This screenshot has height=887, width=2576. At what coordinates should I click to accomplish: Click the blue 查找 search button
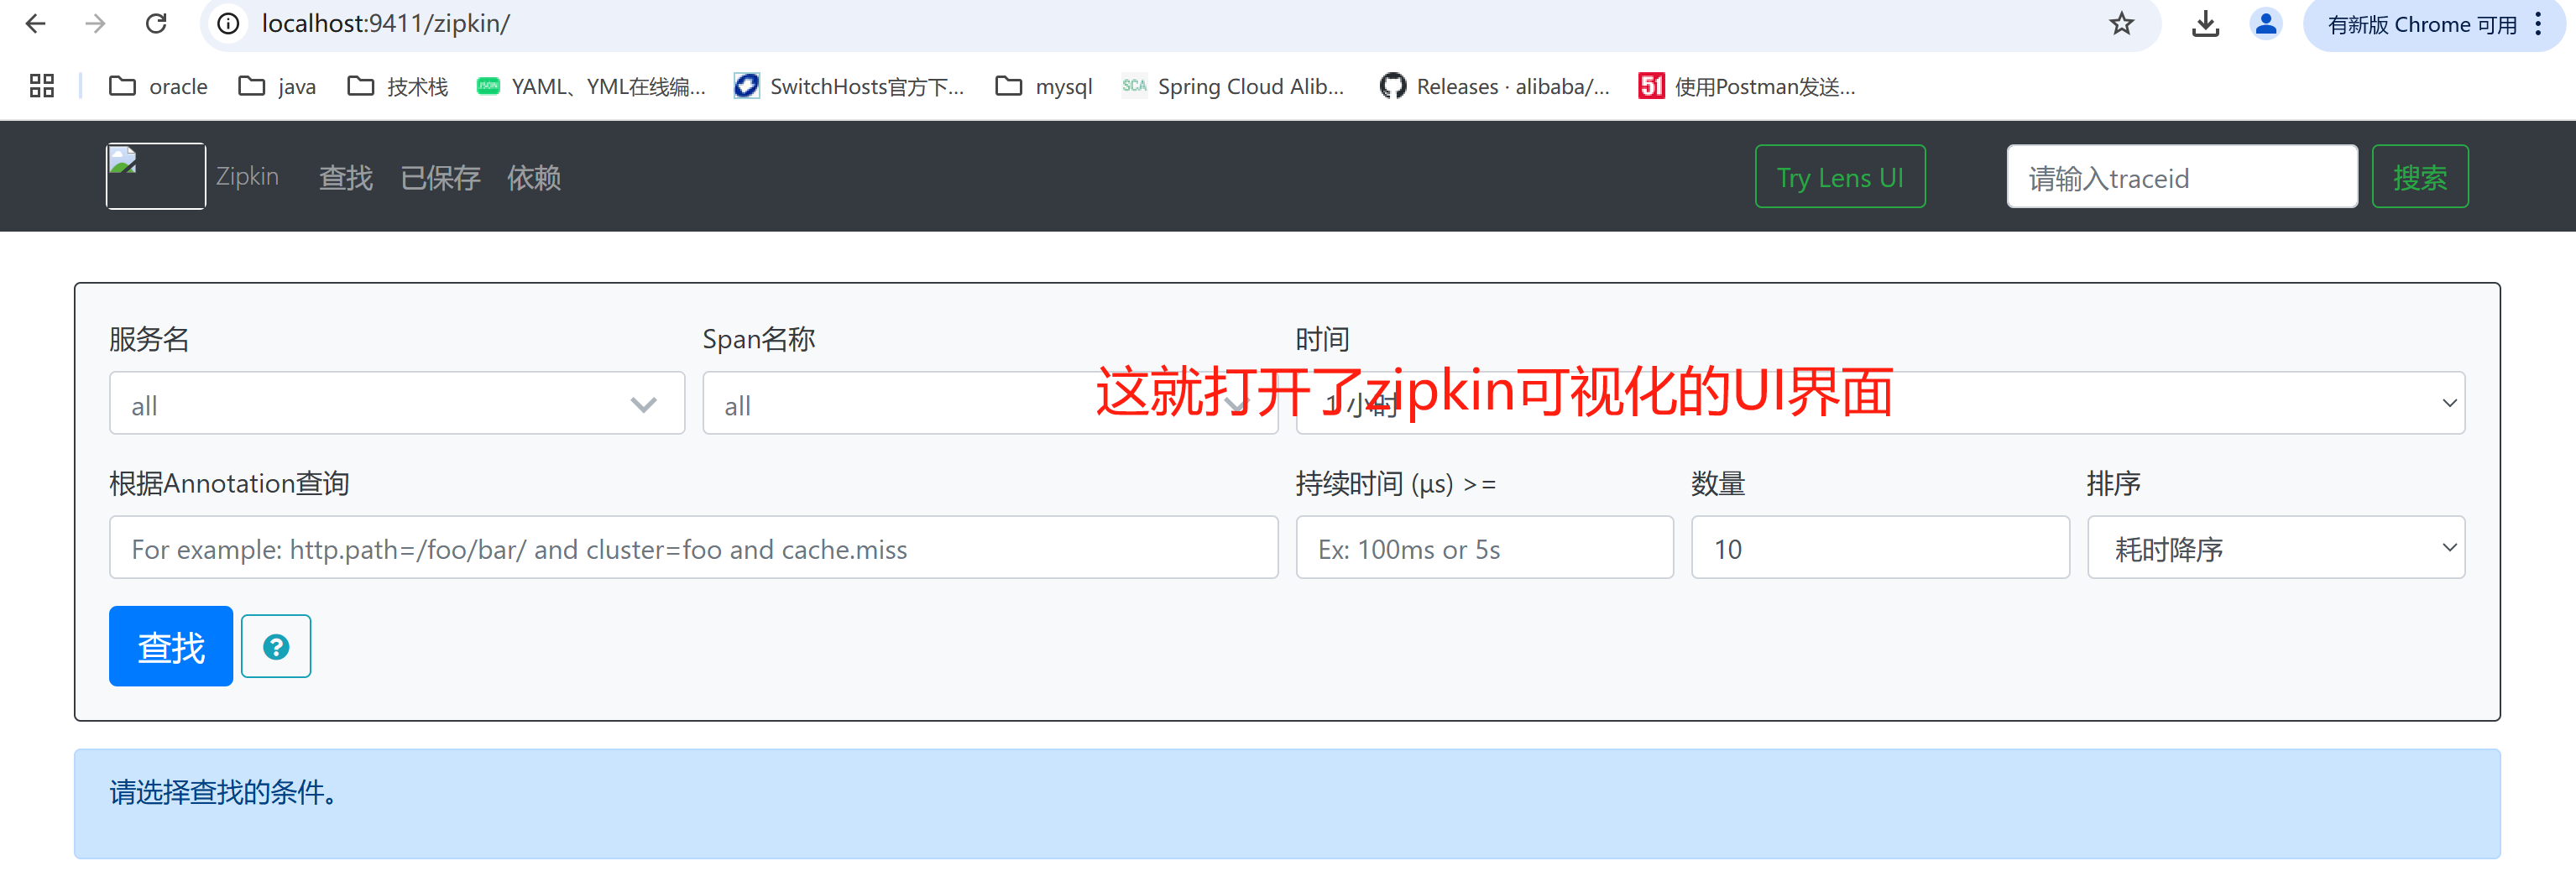[170, 646]
